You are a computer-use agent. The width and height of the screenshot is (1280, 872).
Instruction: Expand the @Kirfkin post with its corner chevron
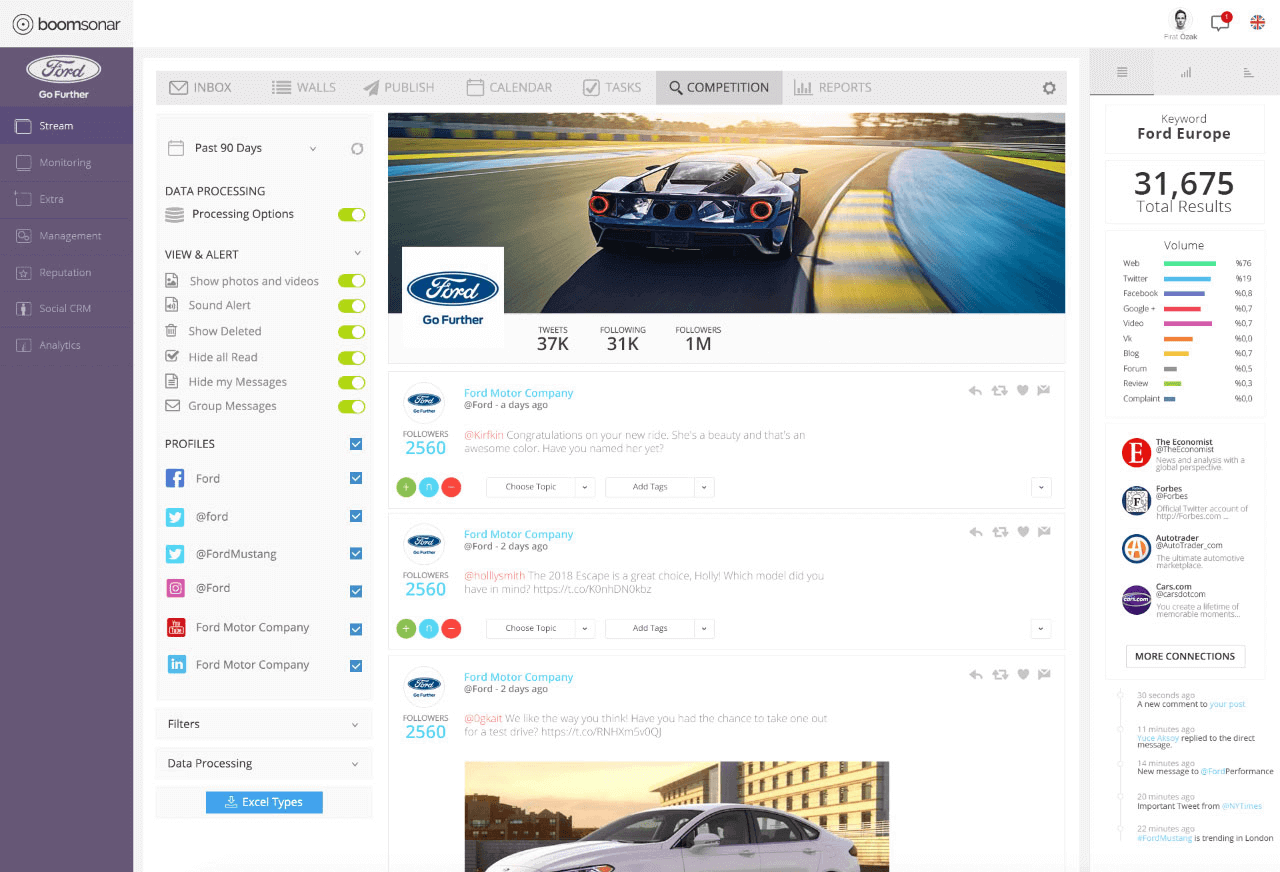pyautogui.click(x=1041, y=487)
